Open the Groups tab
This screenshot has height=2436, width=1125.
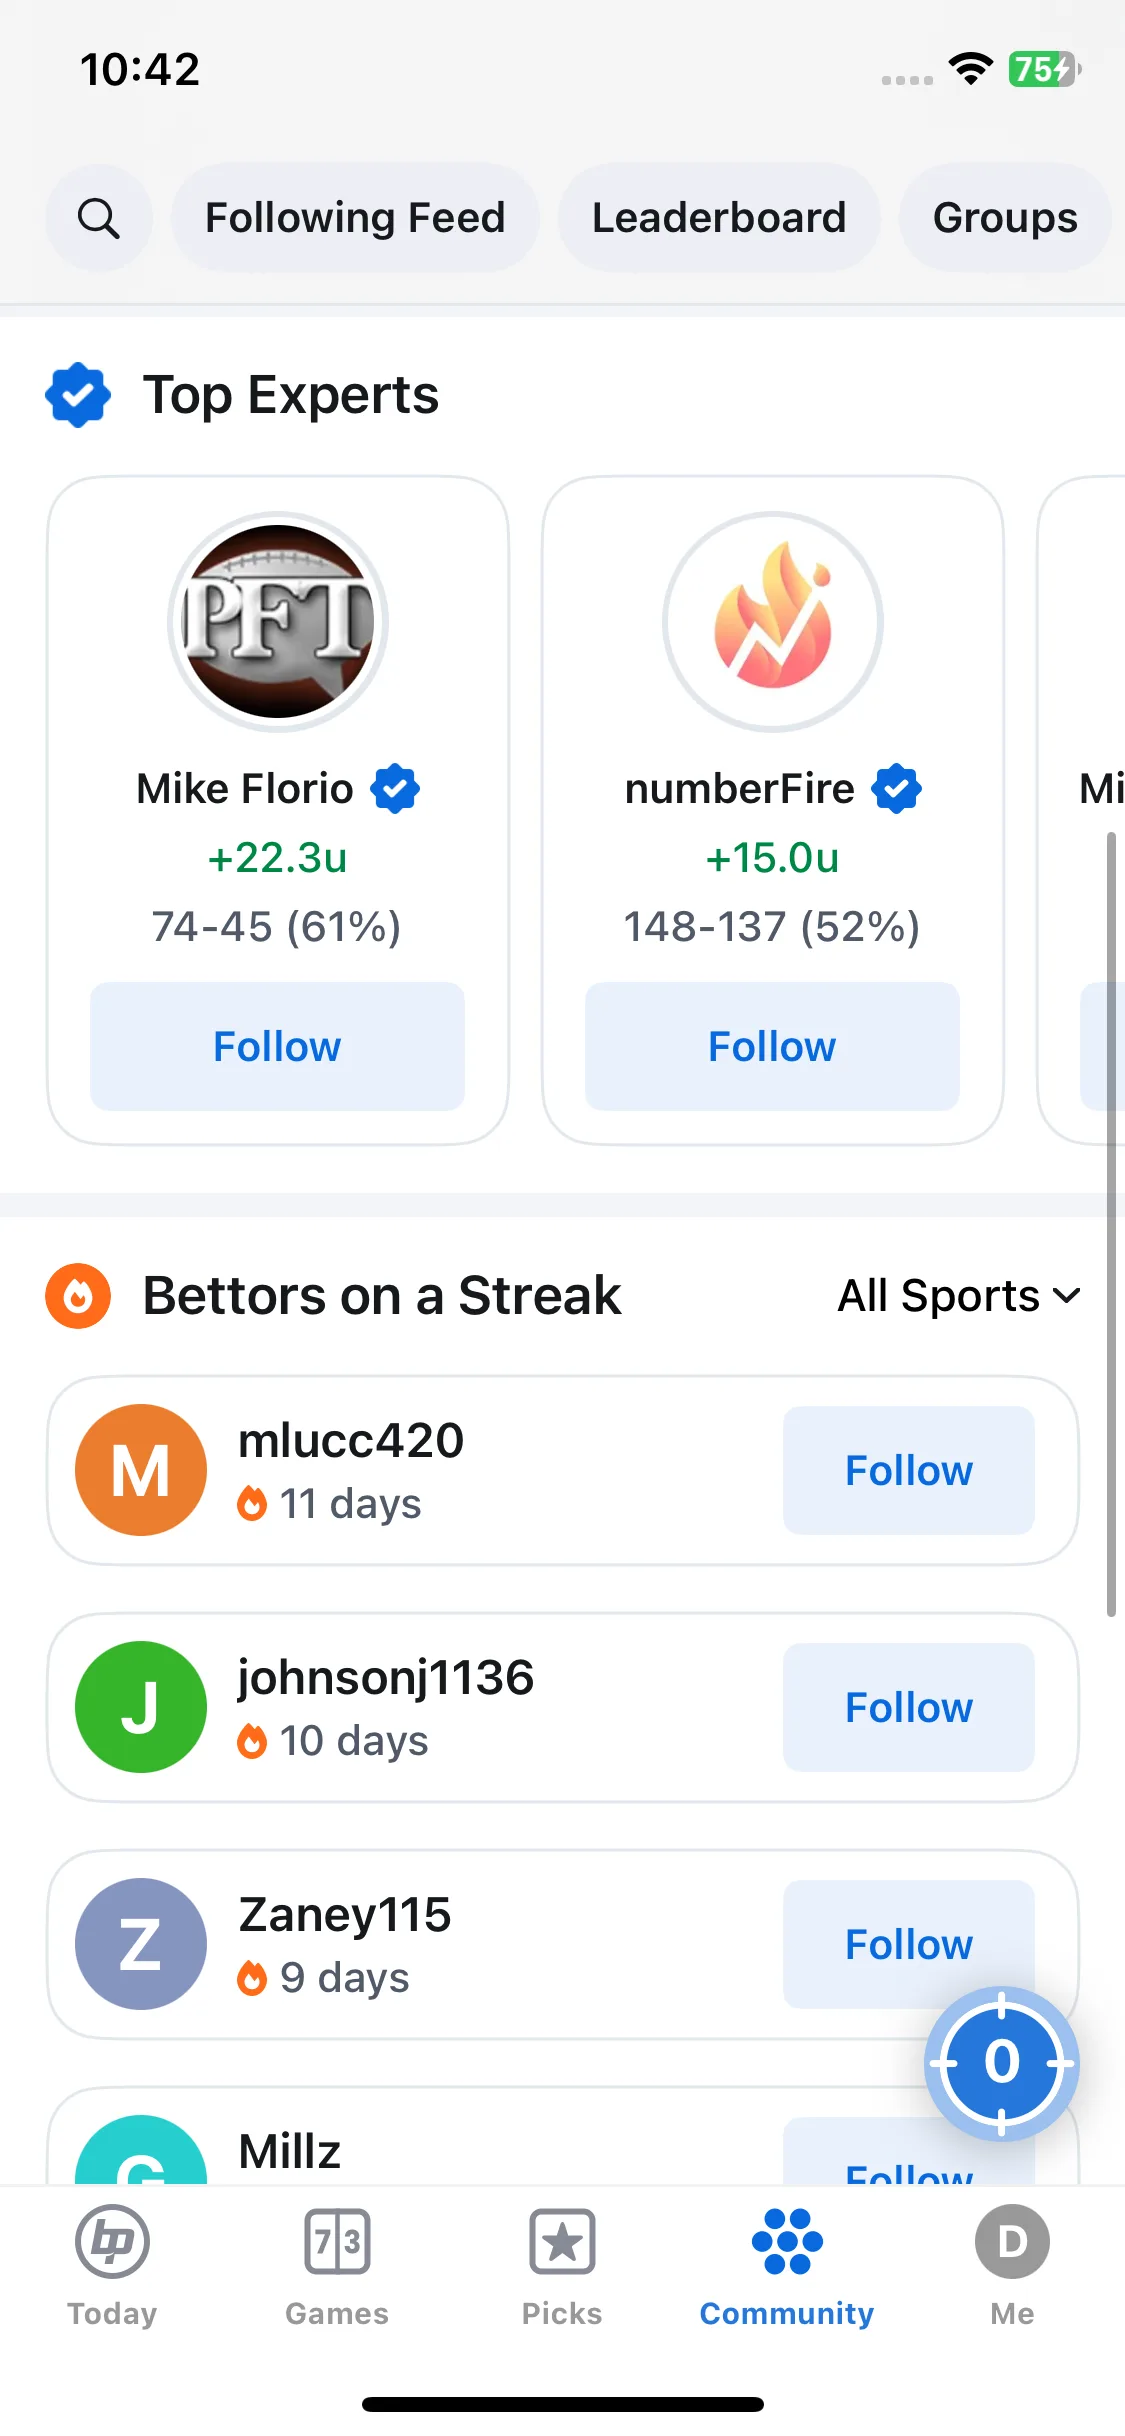(1005, 218)
